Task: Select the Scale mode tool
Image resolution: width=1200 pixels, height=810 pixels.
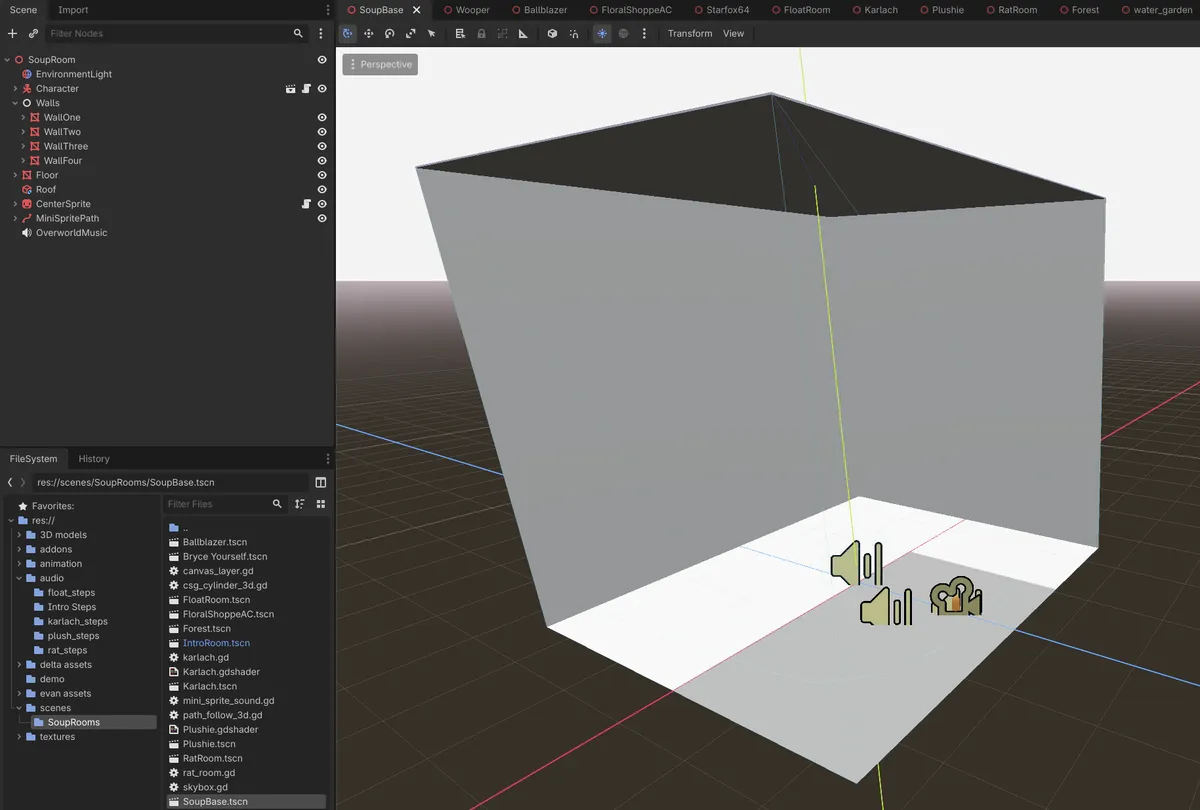Action: pyautogui.click(x=410, y=33)
